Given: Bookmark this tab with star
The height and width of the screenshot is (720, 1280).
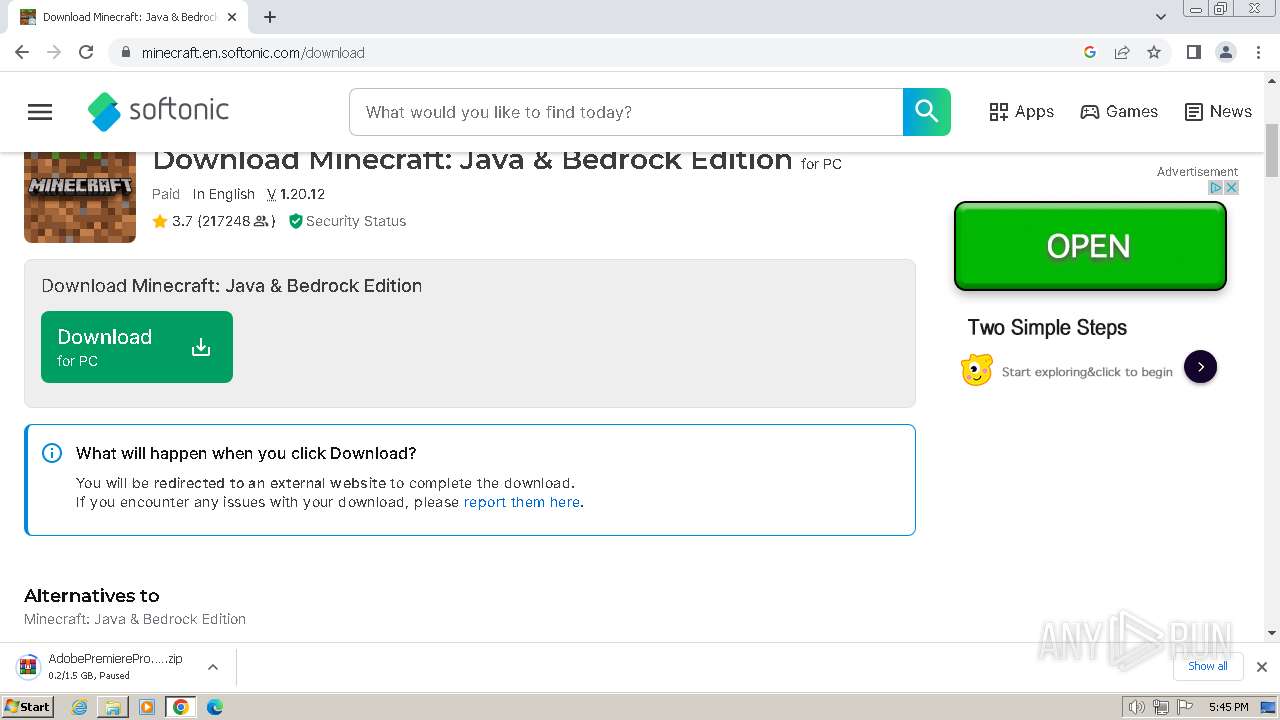Looking at the screenshot, I should click(1154, 52).
